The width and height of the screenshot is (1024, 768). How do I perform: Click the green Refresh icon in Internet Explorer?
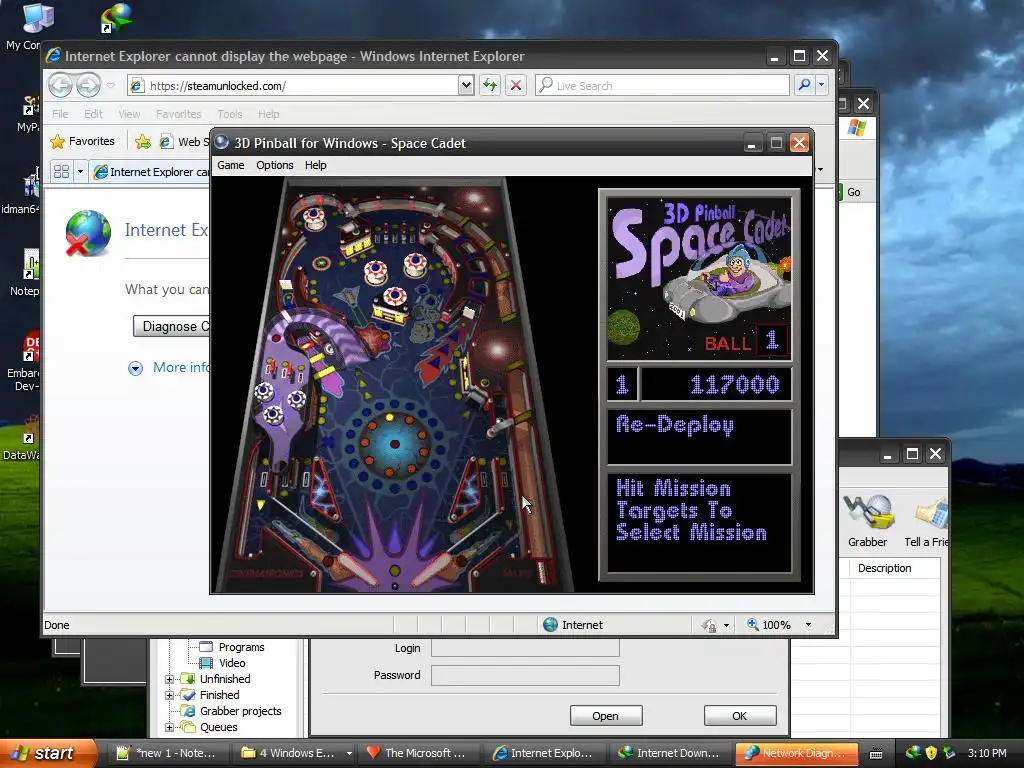click(490, 85)
